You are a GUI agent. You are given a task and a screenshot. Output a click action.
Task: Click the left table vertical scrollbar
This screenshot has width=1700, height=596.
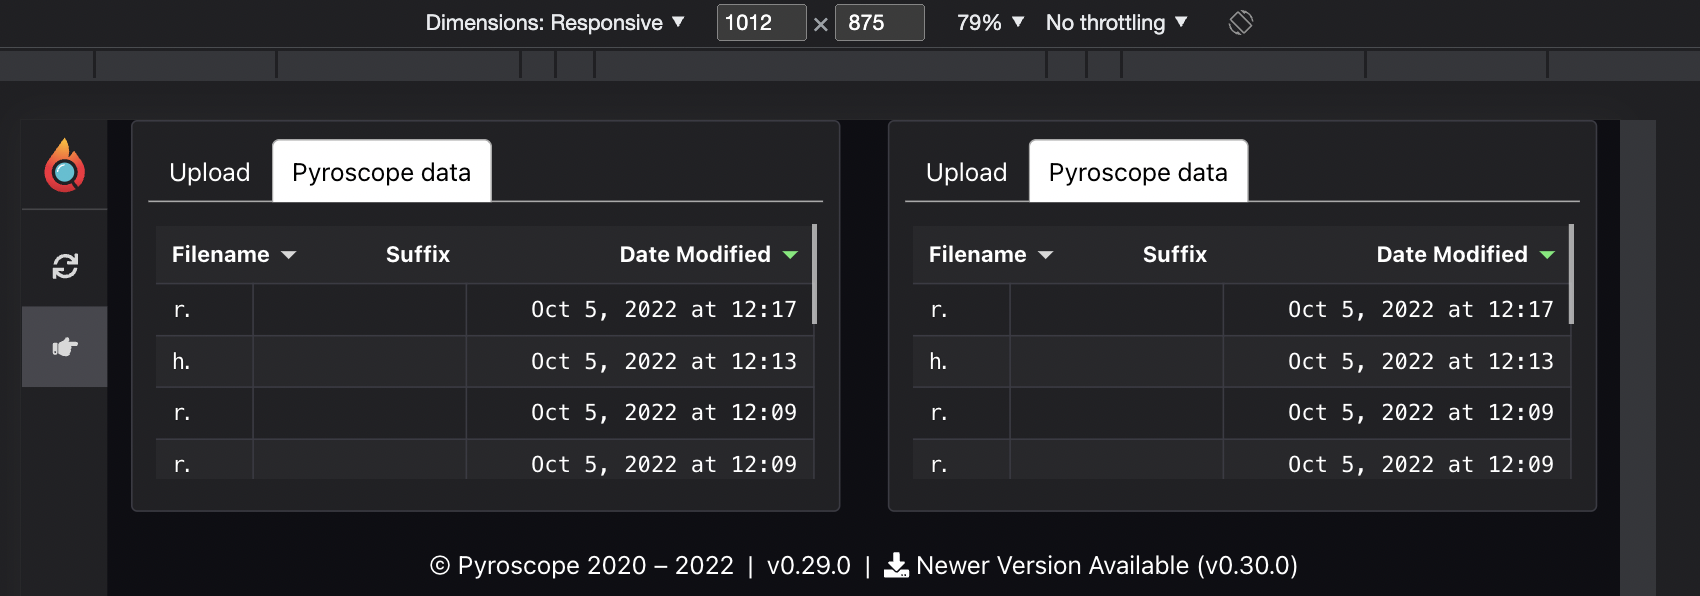815,274
